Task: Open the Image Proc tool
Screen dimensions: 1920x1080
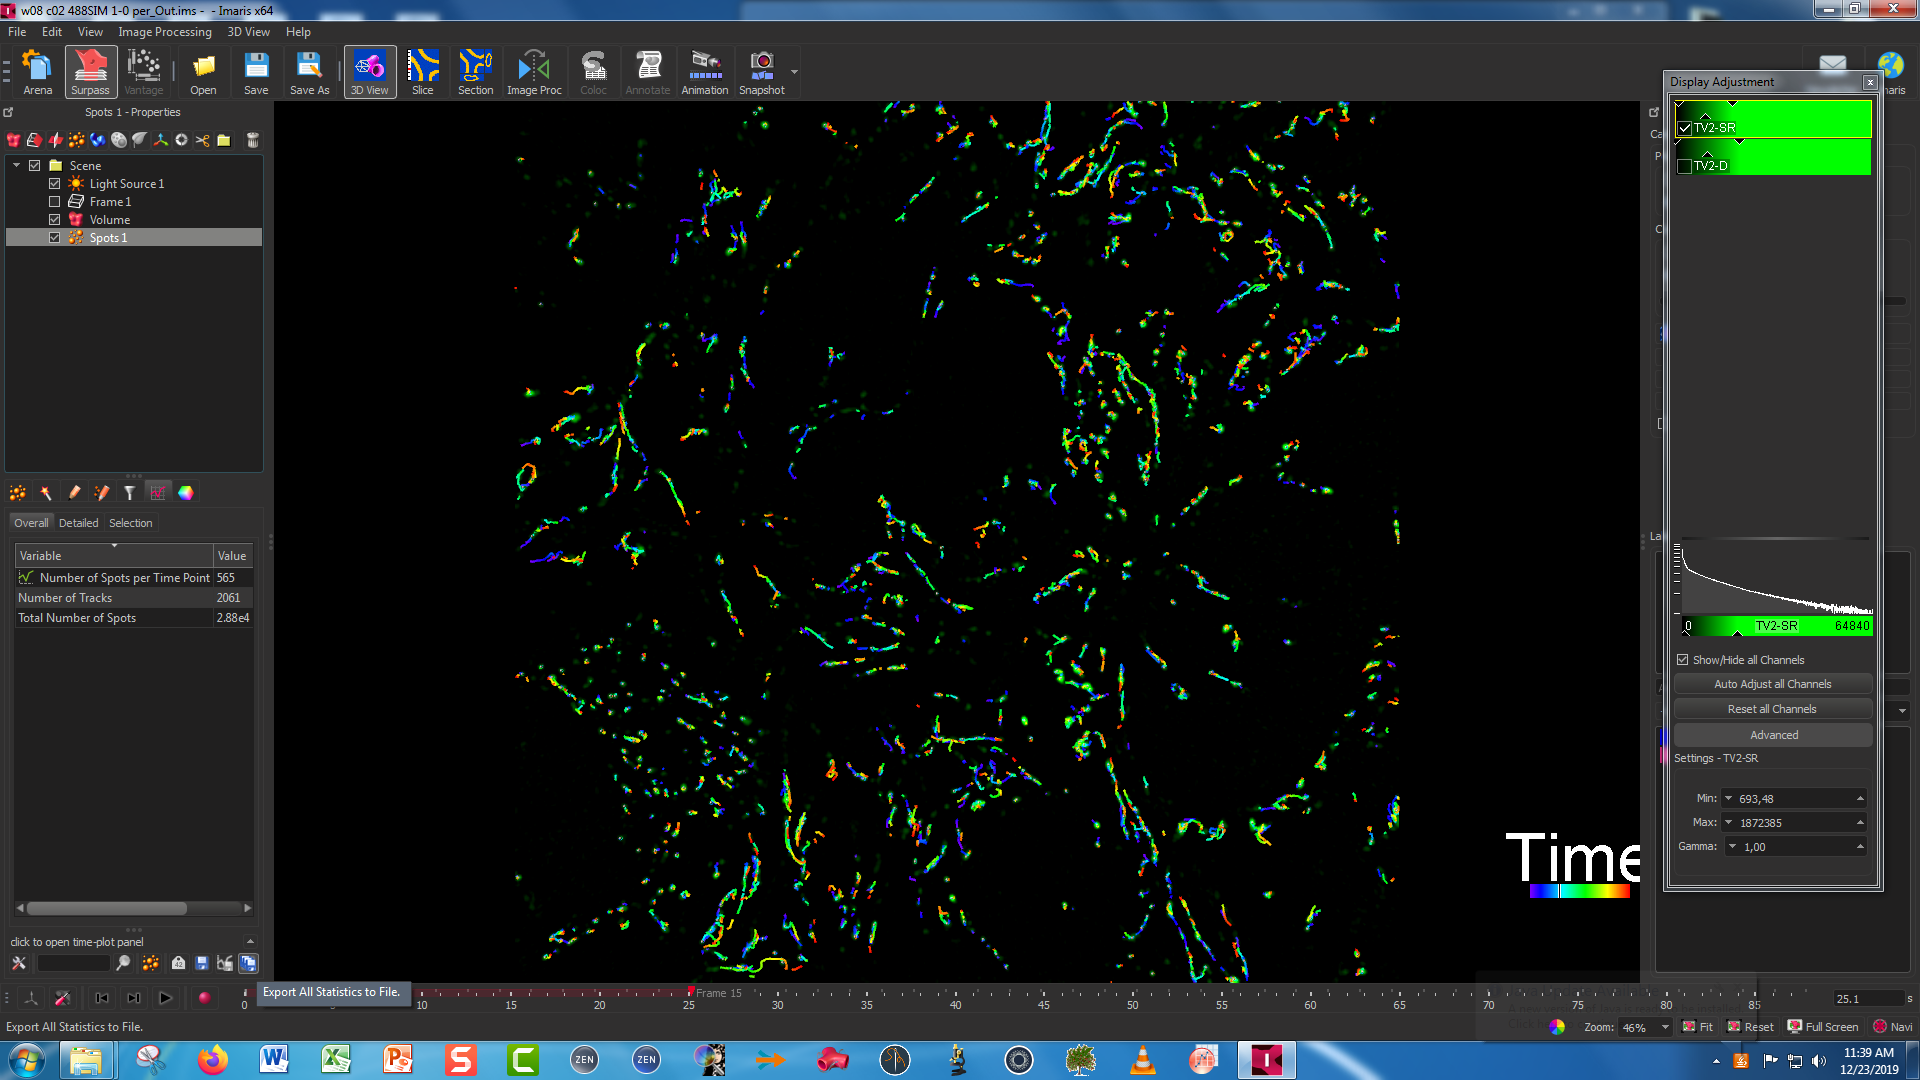Action: 534,72
